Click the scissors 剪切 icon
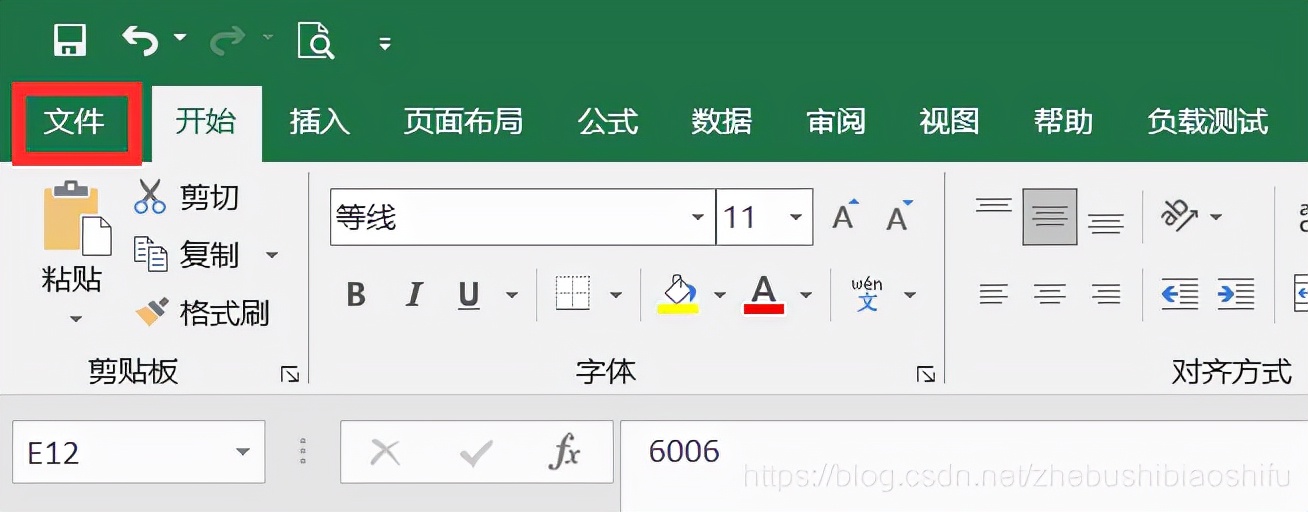This screenshot has width=1308, height=512. pos(149,196)
